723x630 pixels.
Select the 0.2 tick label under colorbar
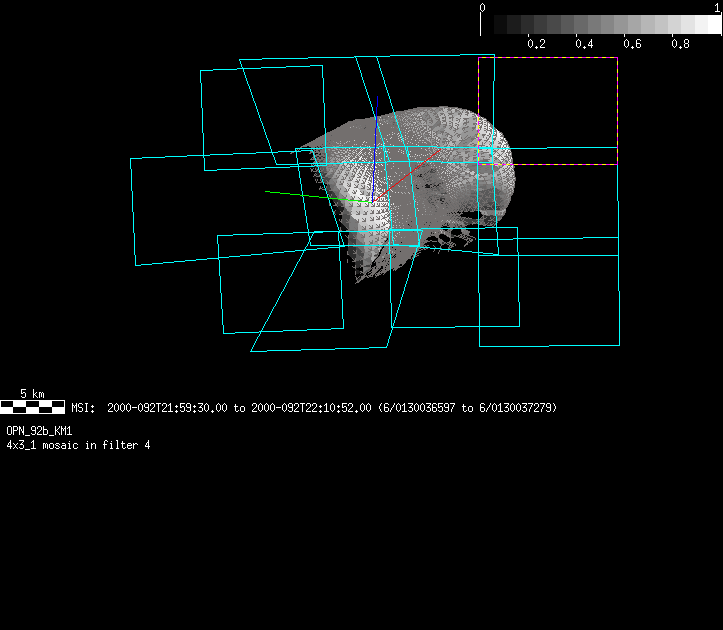pyautogui.click(x=536, y=44)
